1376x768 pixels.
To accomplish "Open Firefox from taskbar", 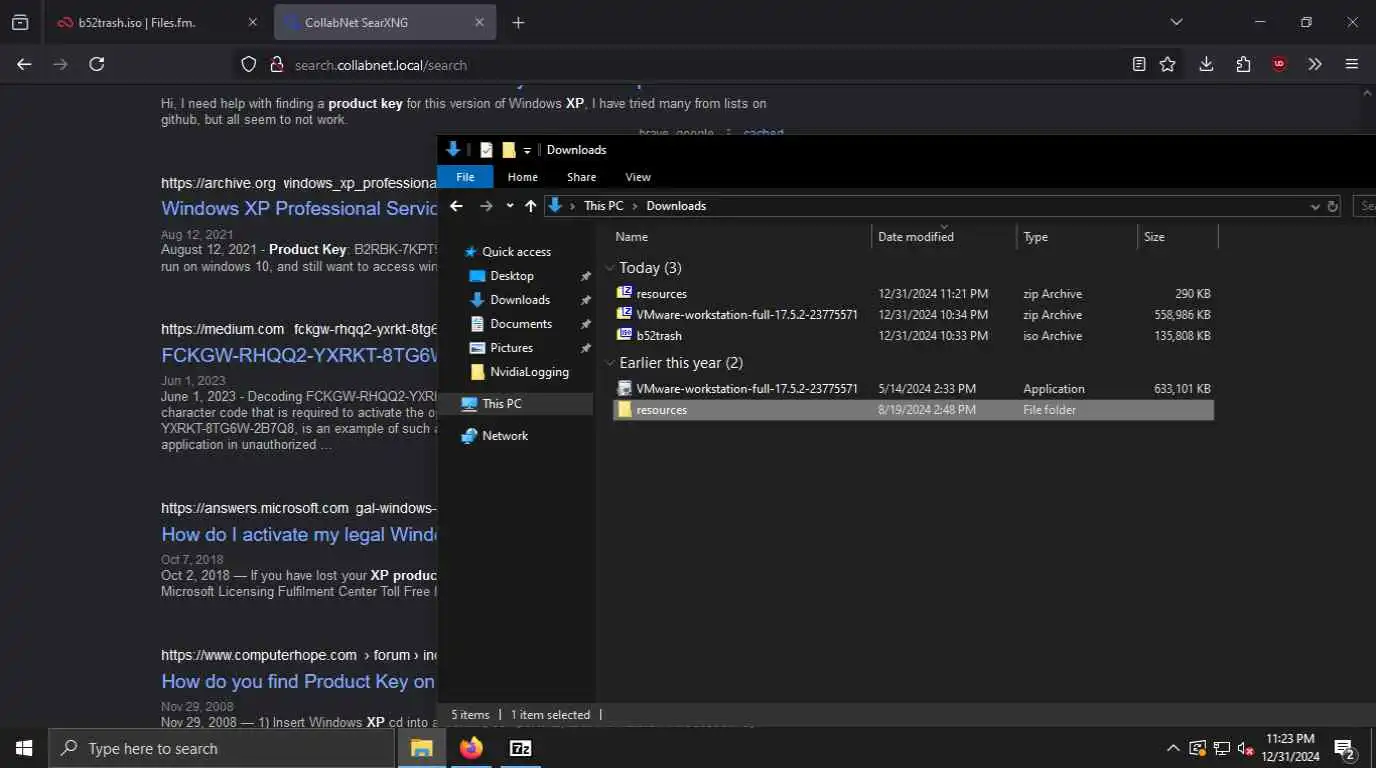I will (x=471, y=748).
